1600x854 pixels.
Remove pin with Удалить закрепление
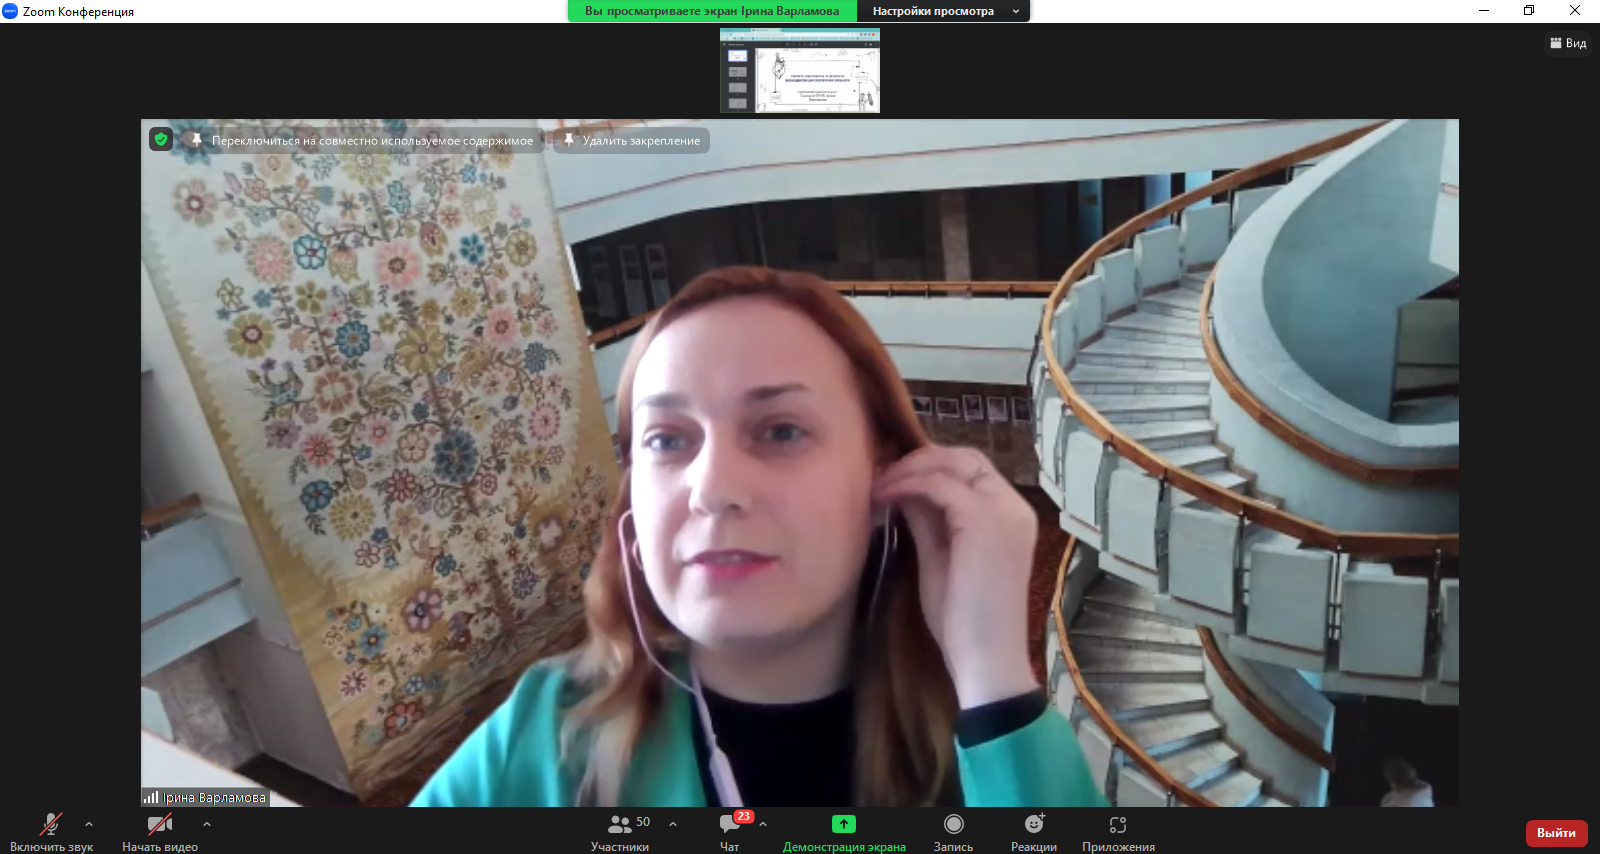(x=631, y=140)
